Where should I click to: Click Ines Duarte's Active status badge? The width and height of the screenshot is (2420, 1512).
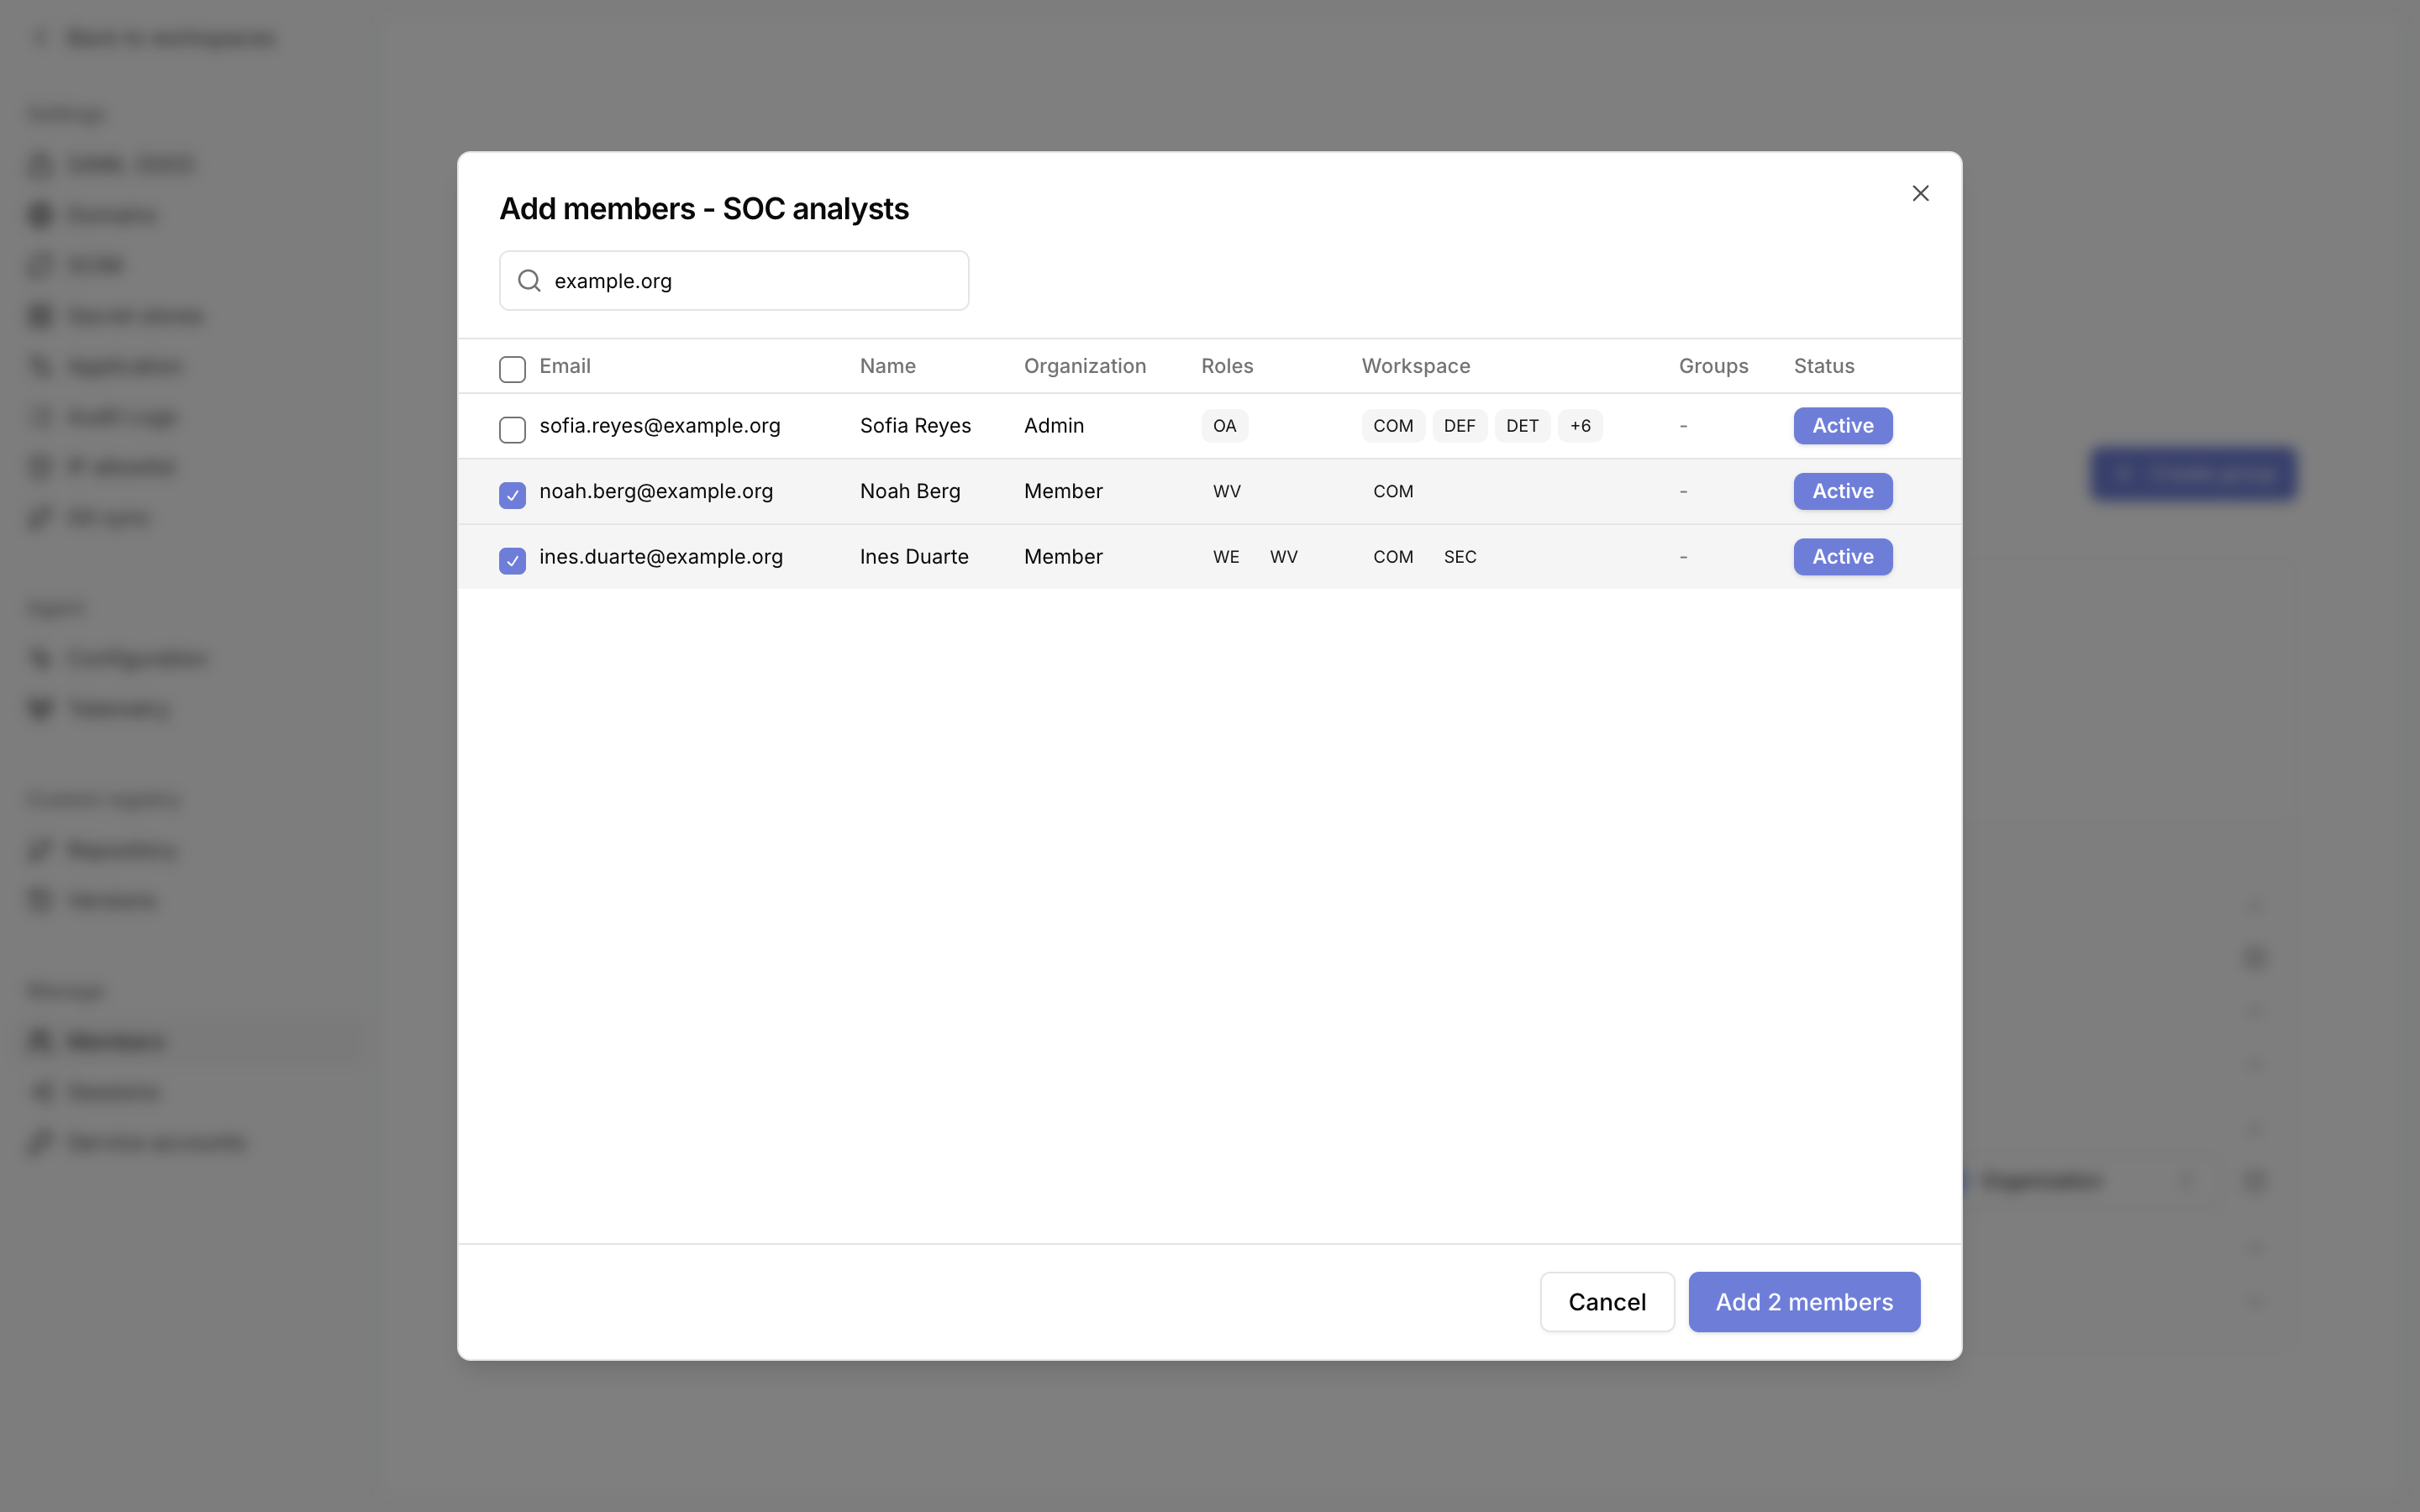[1842, 557]
